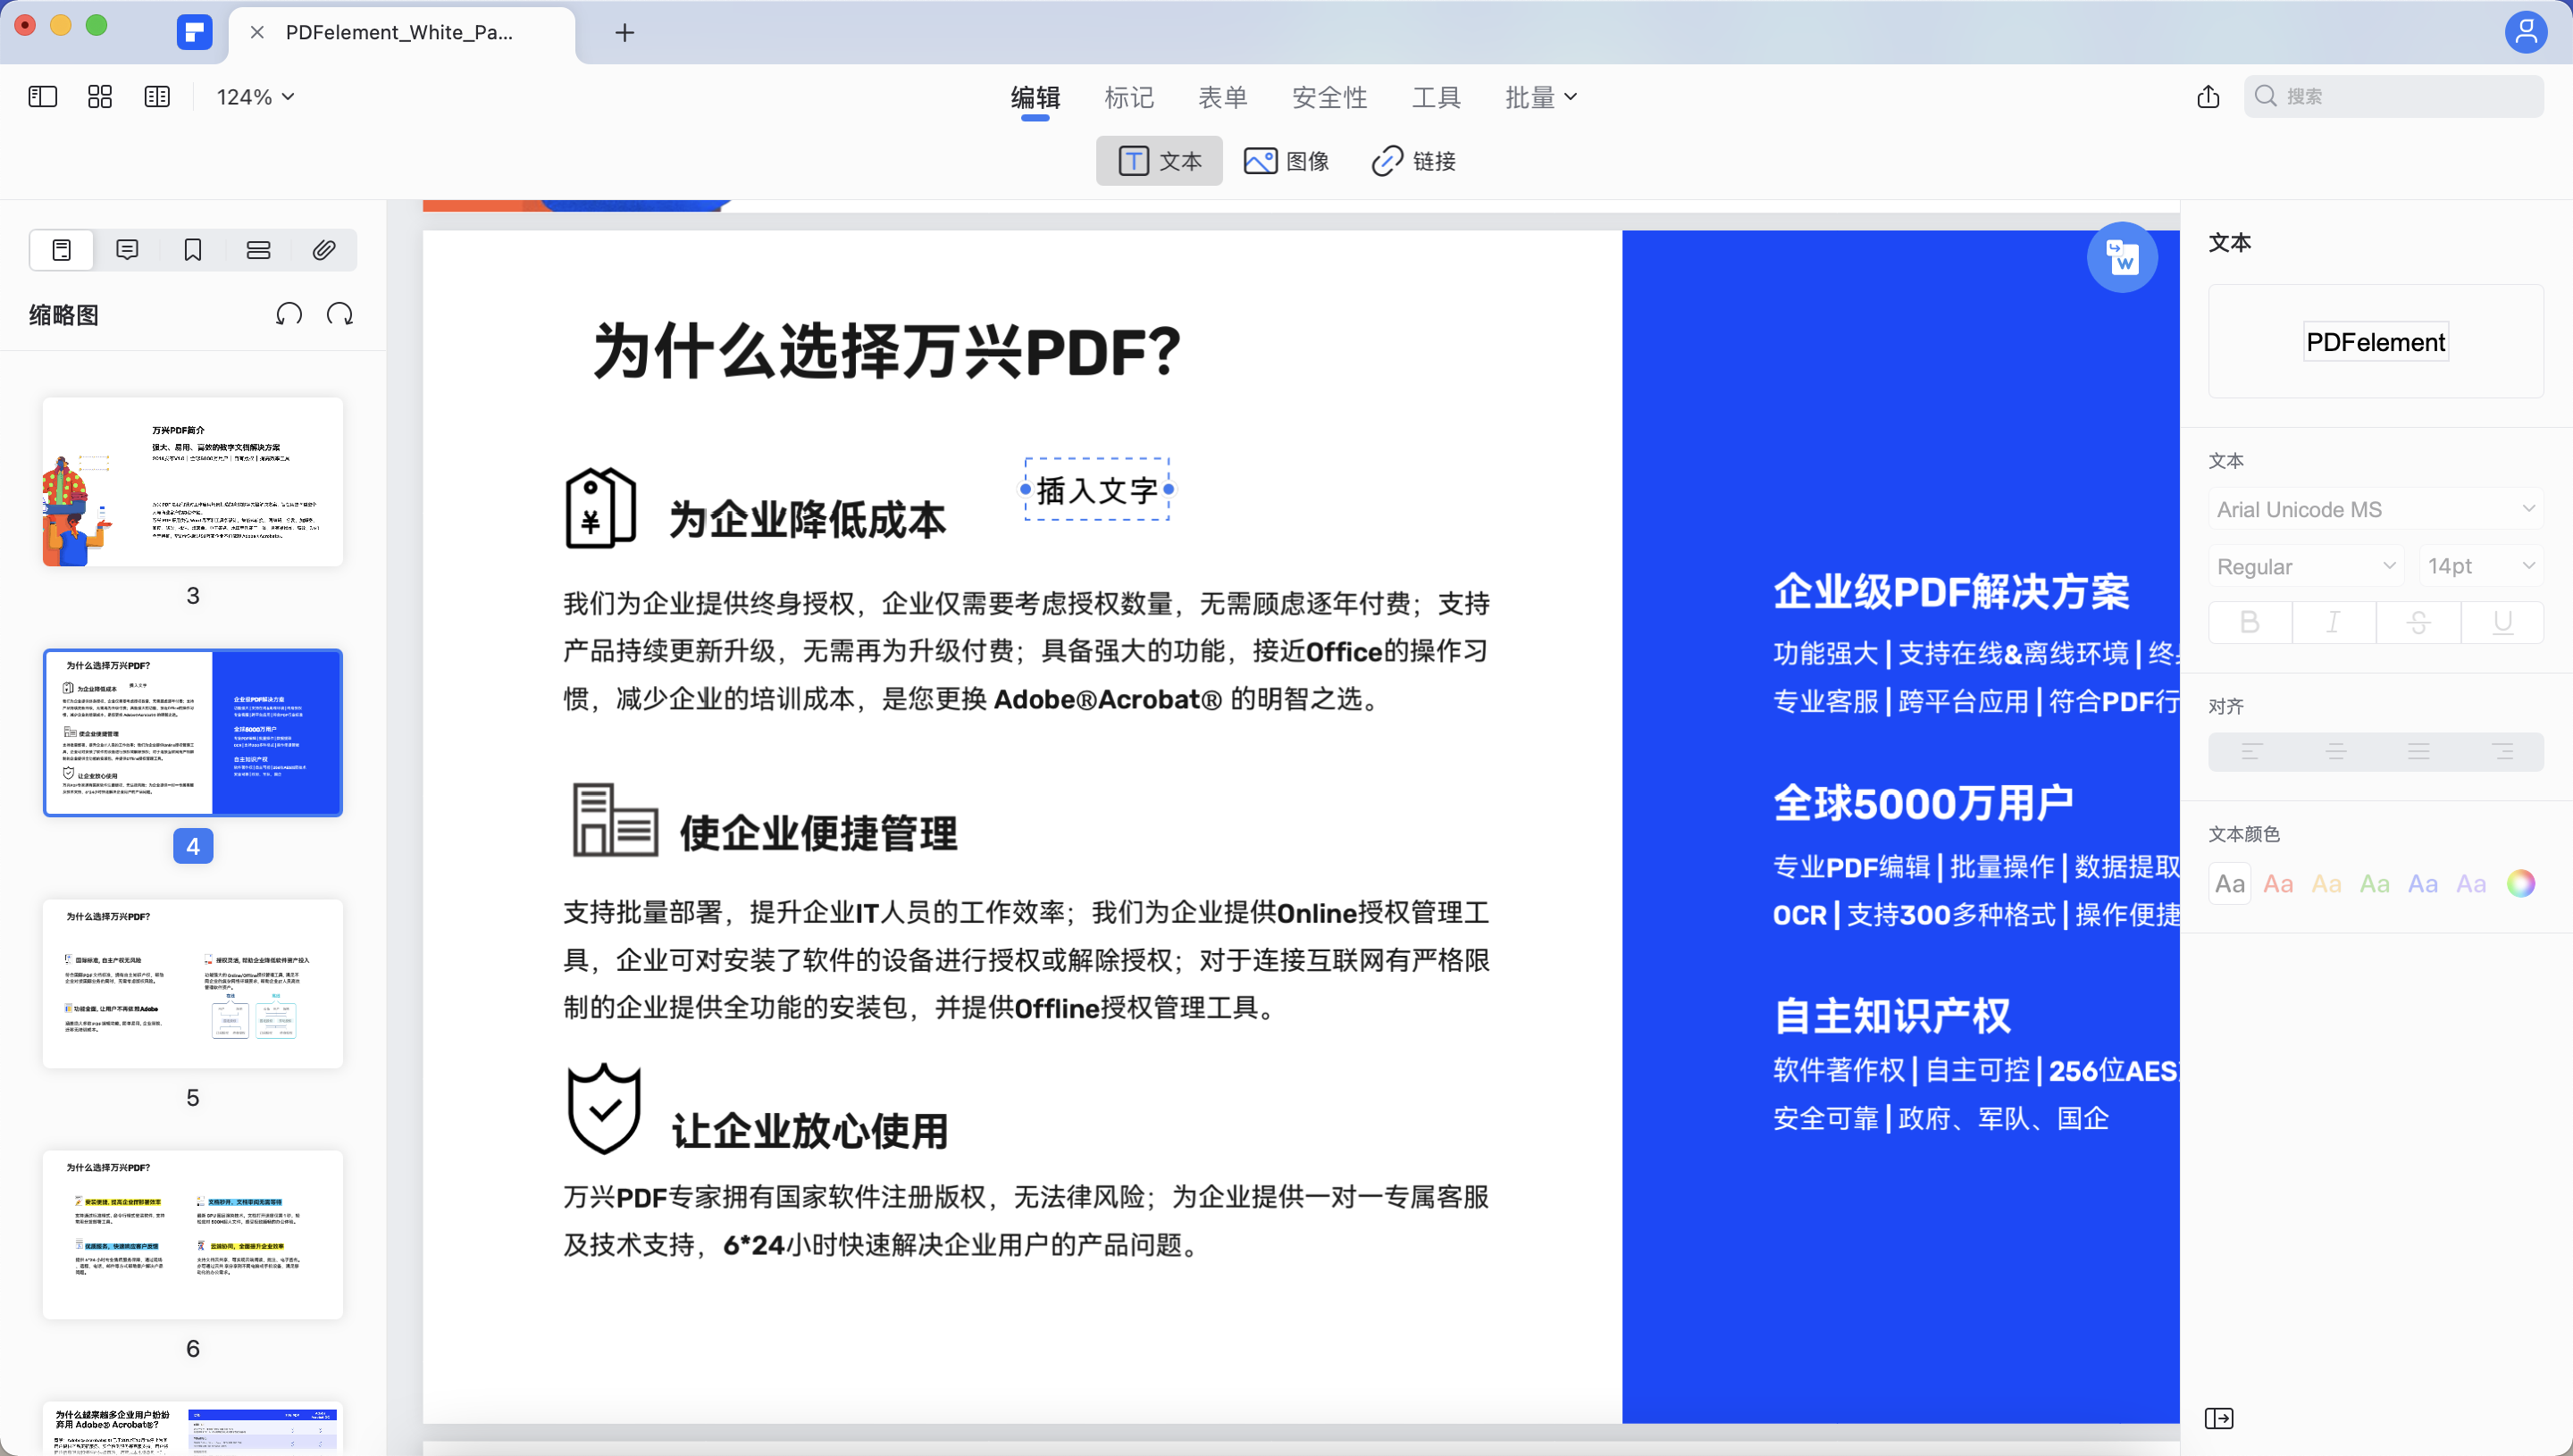Screen dimensions: 2573x1456
Task: Open the zoom level 124% dropdown
Action: tap(252, 96)
